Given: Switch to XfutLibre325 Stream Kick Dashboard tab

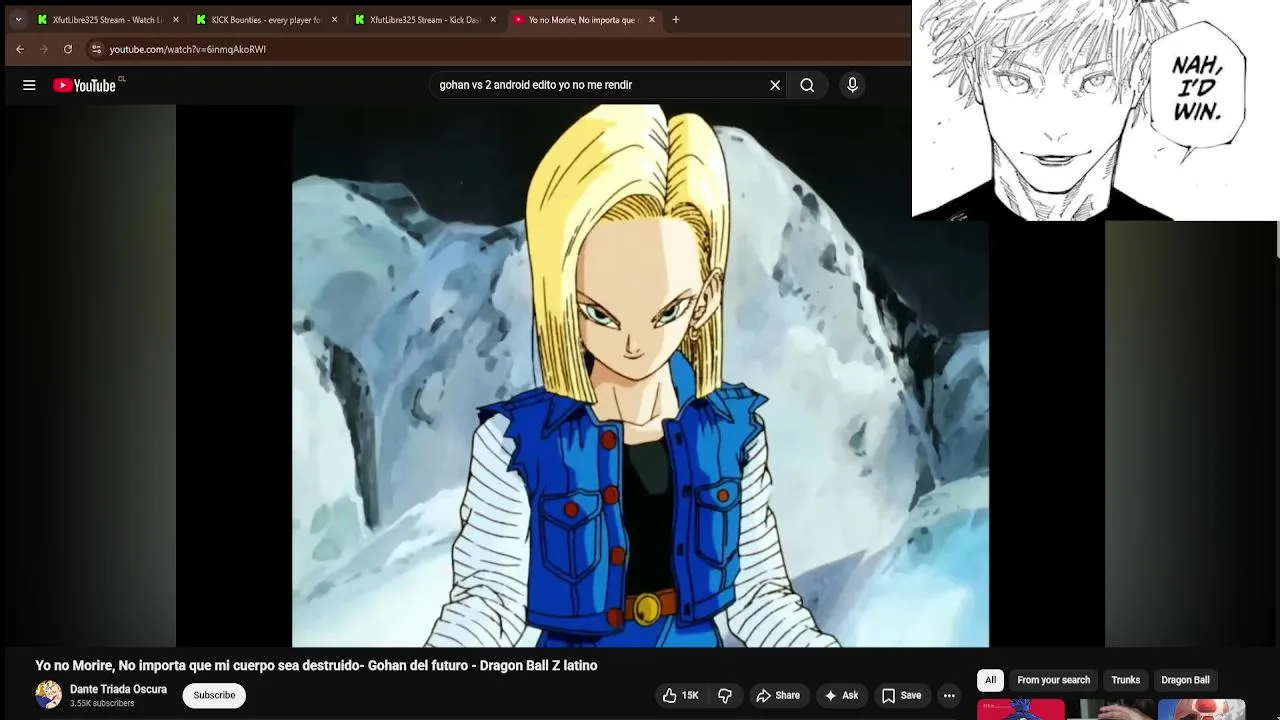Looking at the screenshot, I should click(x=425, y=19).
